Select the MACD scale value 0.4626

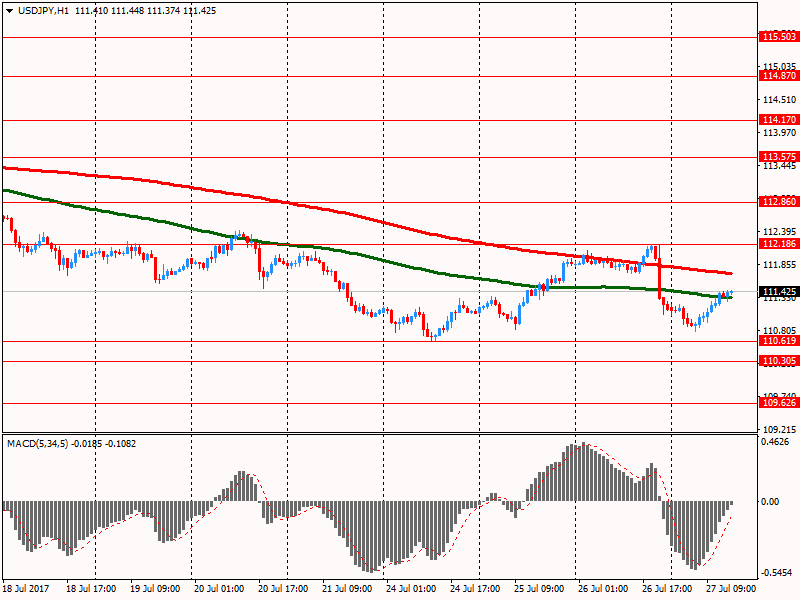click(775, 442)
